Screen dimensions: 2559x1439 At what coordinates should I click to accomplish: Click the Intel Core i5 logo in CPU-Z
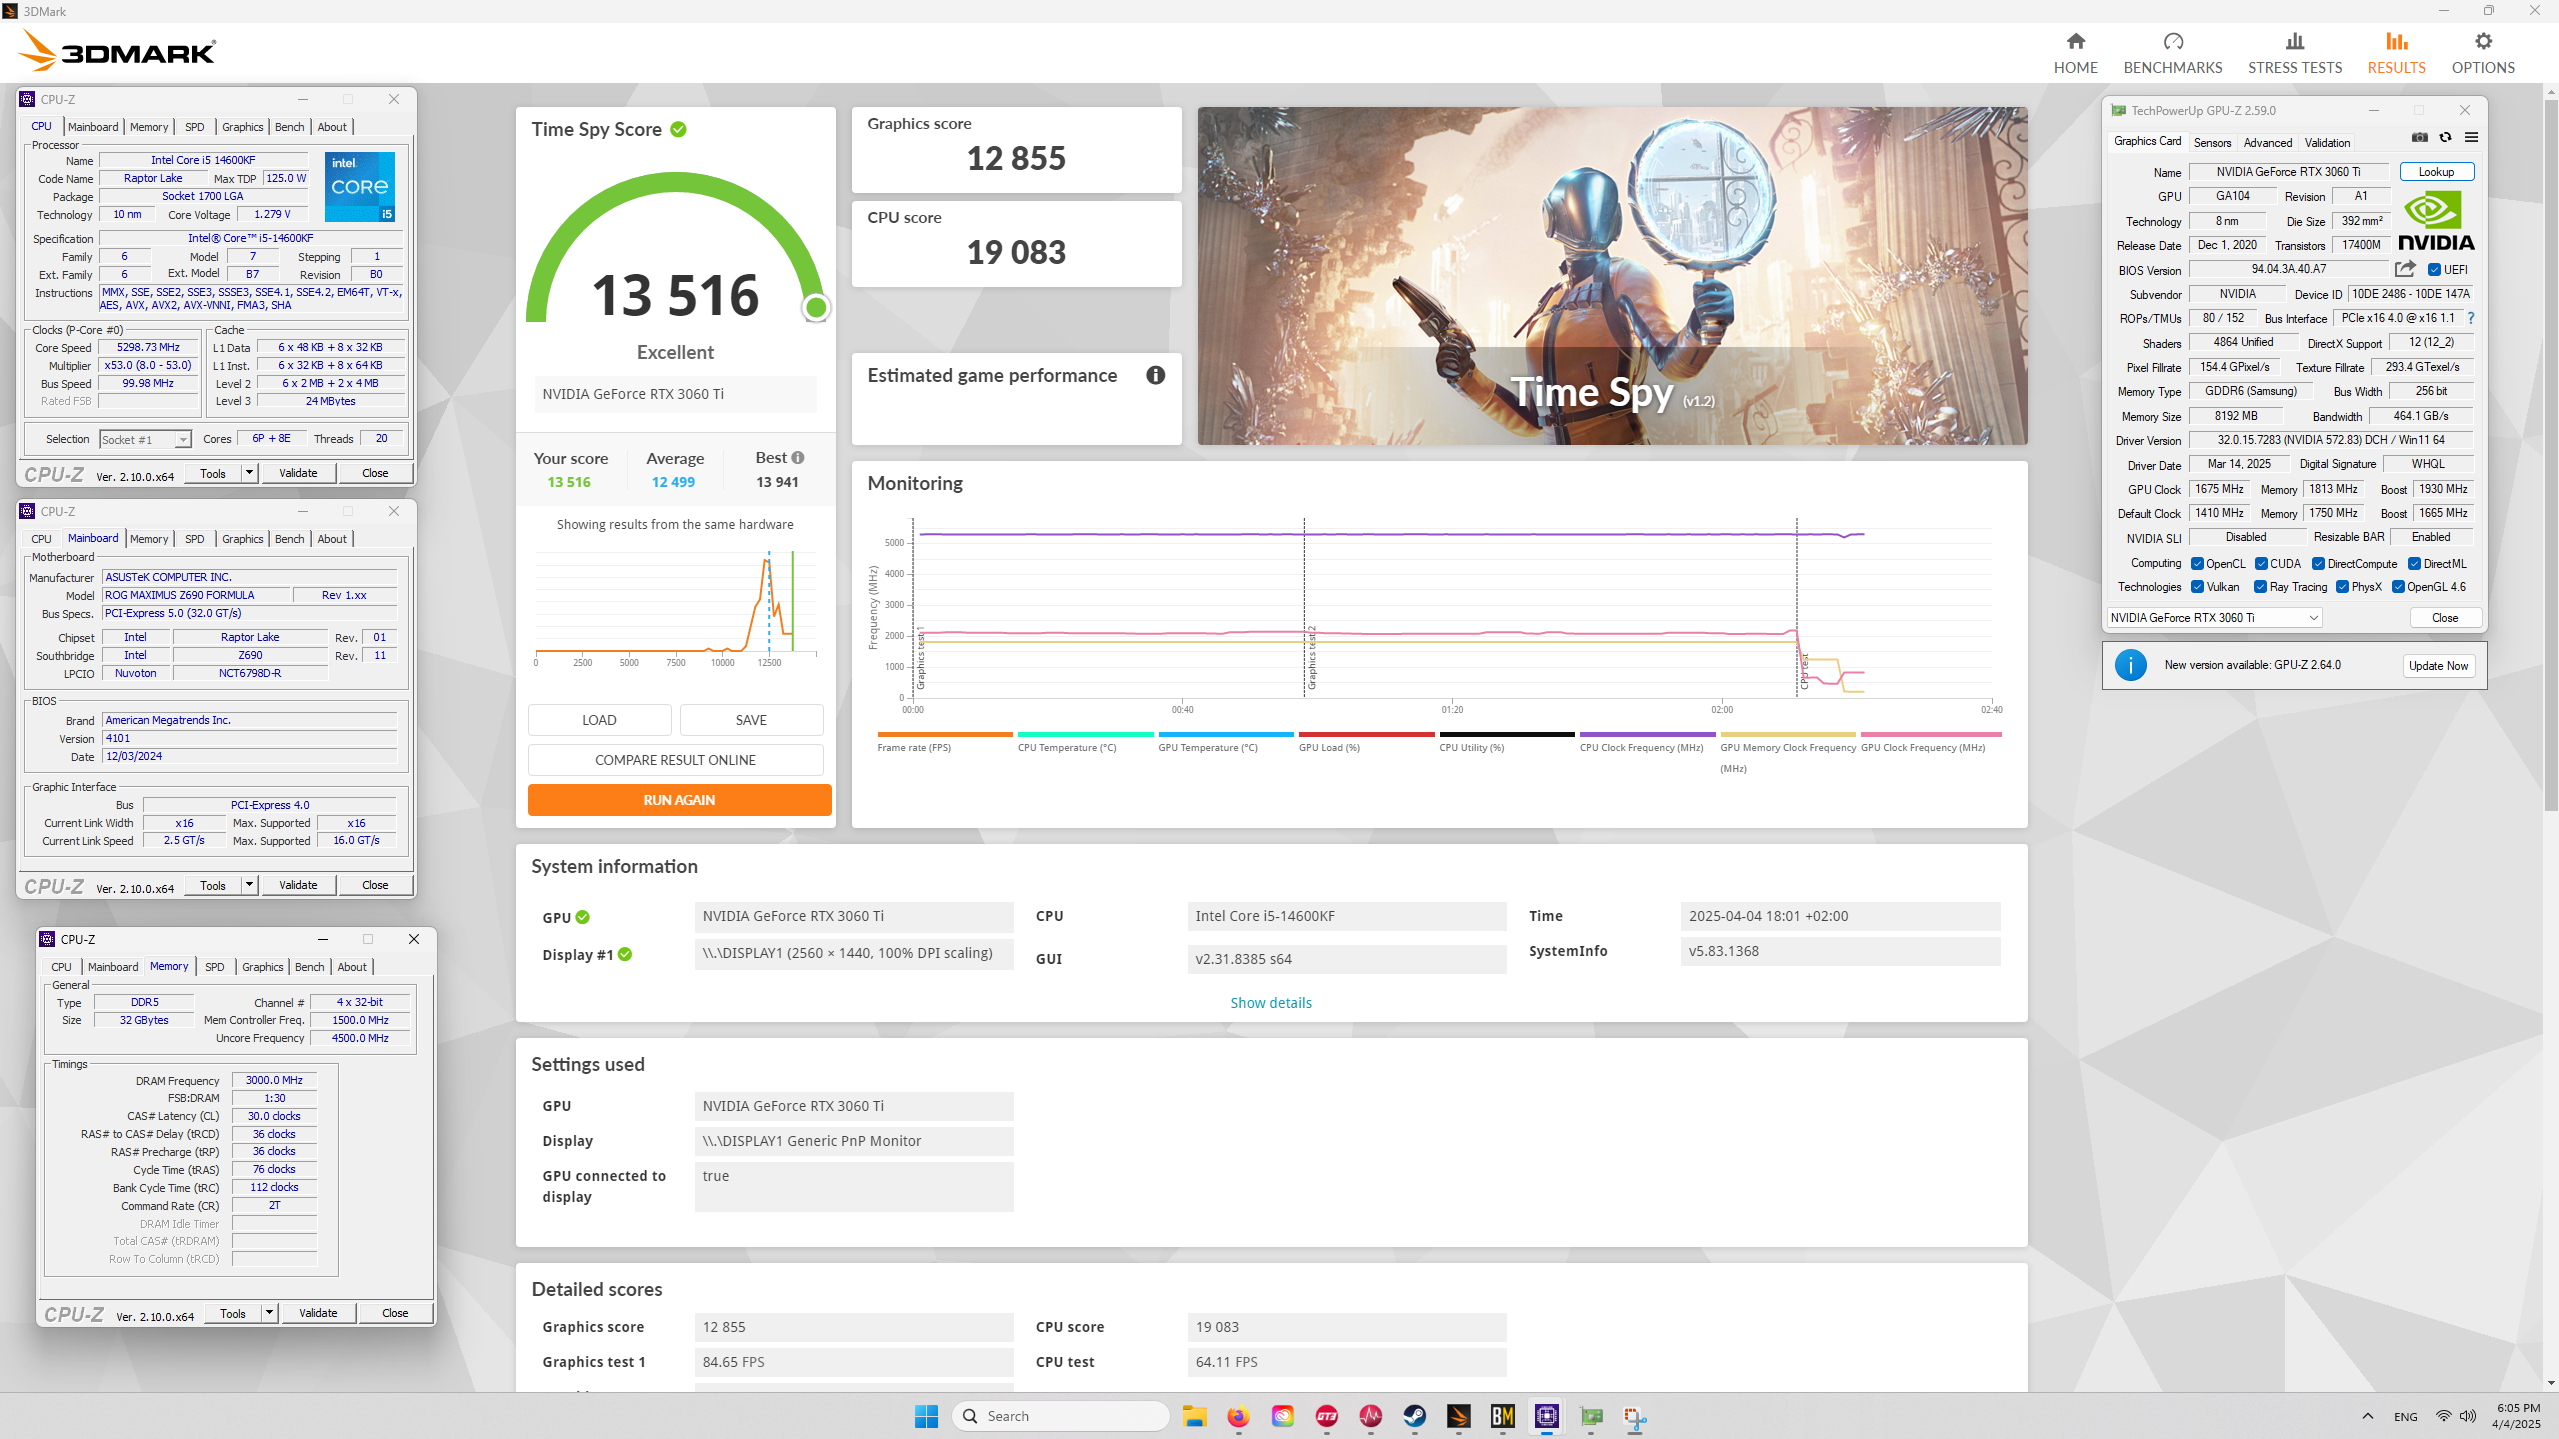click(x=360, y=186)
